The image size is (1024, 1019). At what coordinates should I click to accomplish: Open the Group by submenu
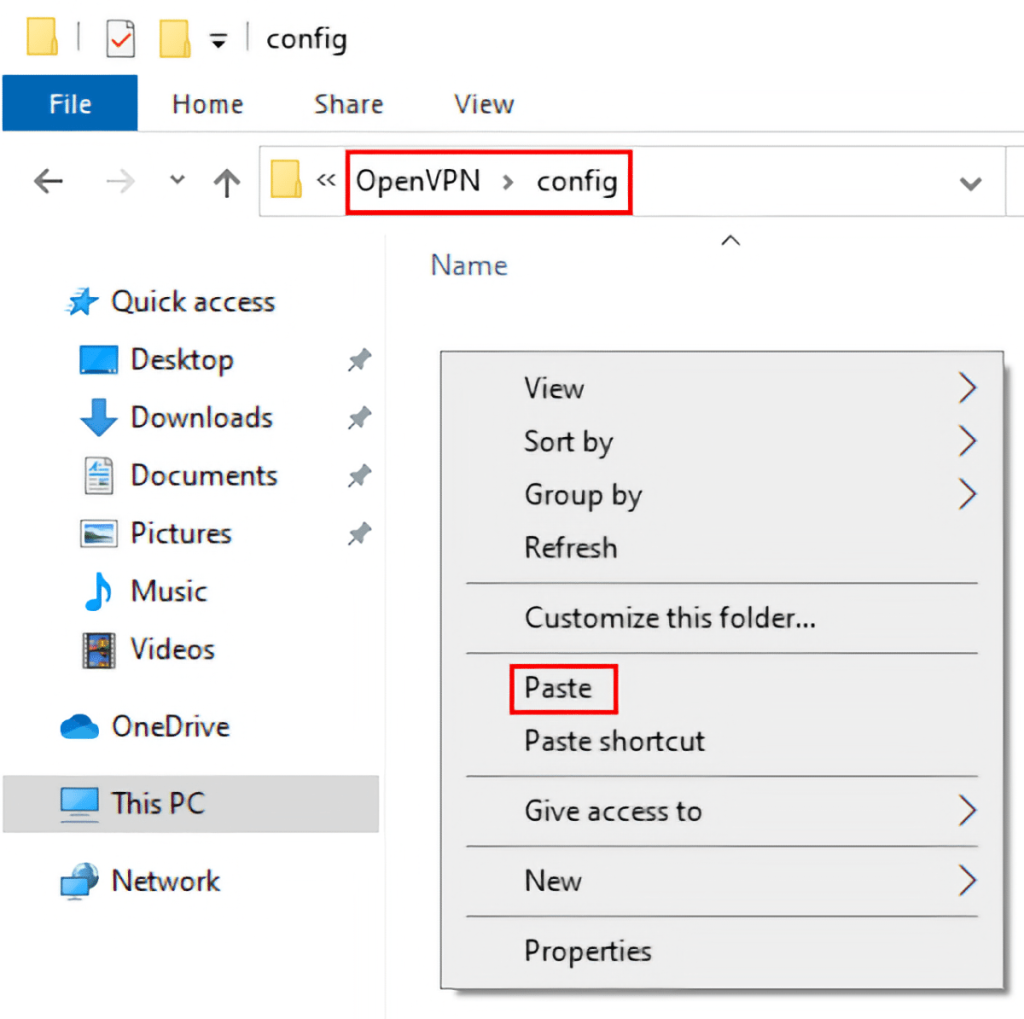(x=722, y=494)
